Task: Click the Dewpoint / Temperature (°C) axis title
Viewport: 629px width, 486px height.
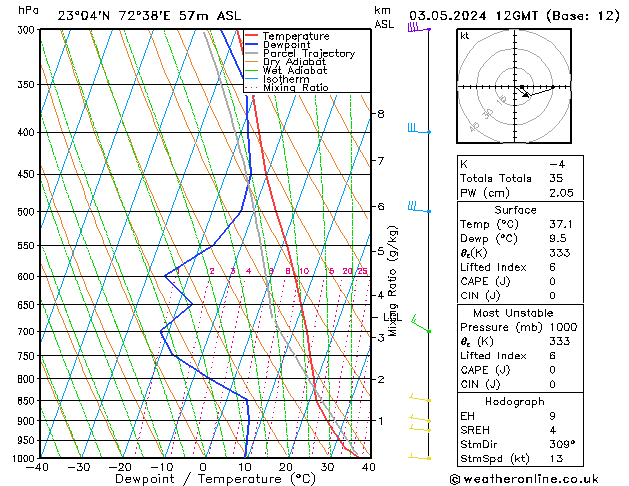Action: [x=215, y=479]
